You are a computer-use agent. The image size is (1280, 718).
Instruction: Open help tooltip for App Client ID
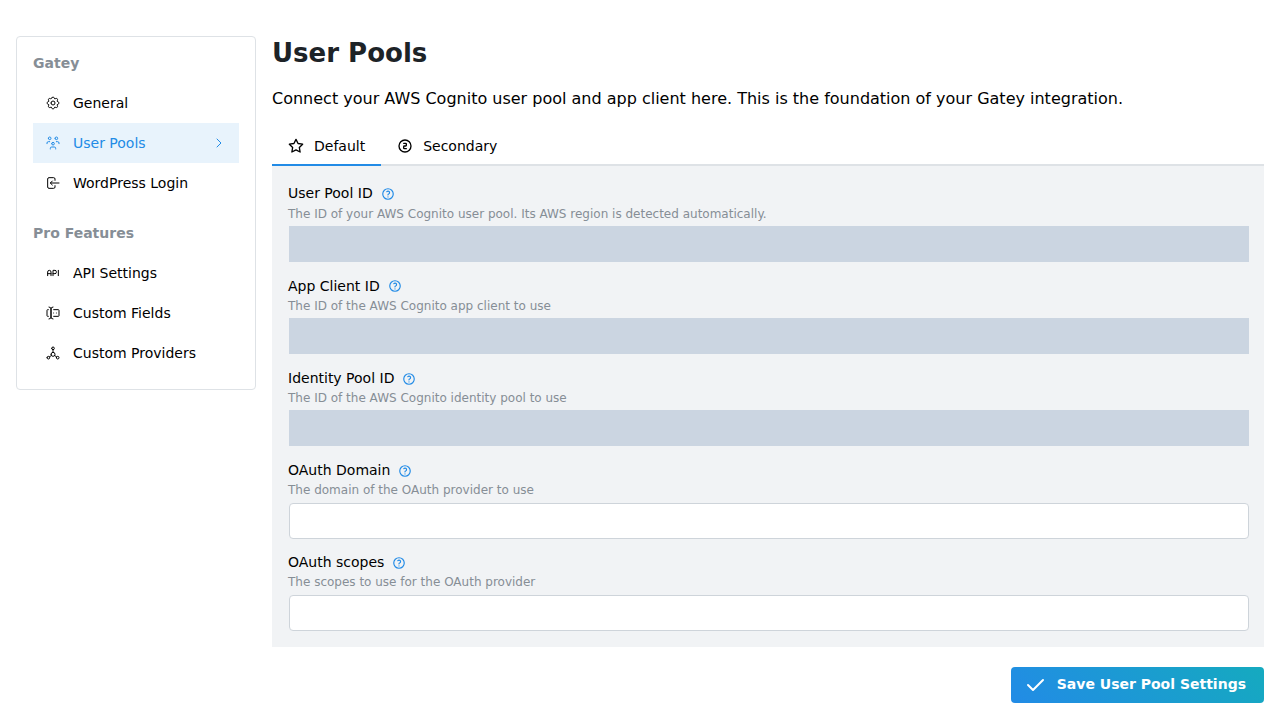[x=395, y=286]
